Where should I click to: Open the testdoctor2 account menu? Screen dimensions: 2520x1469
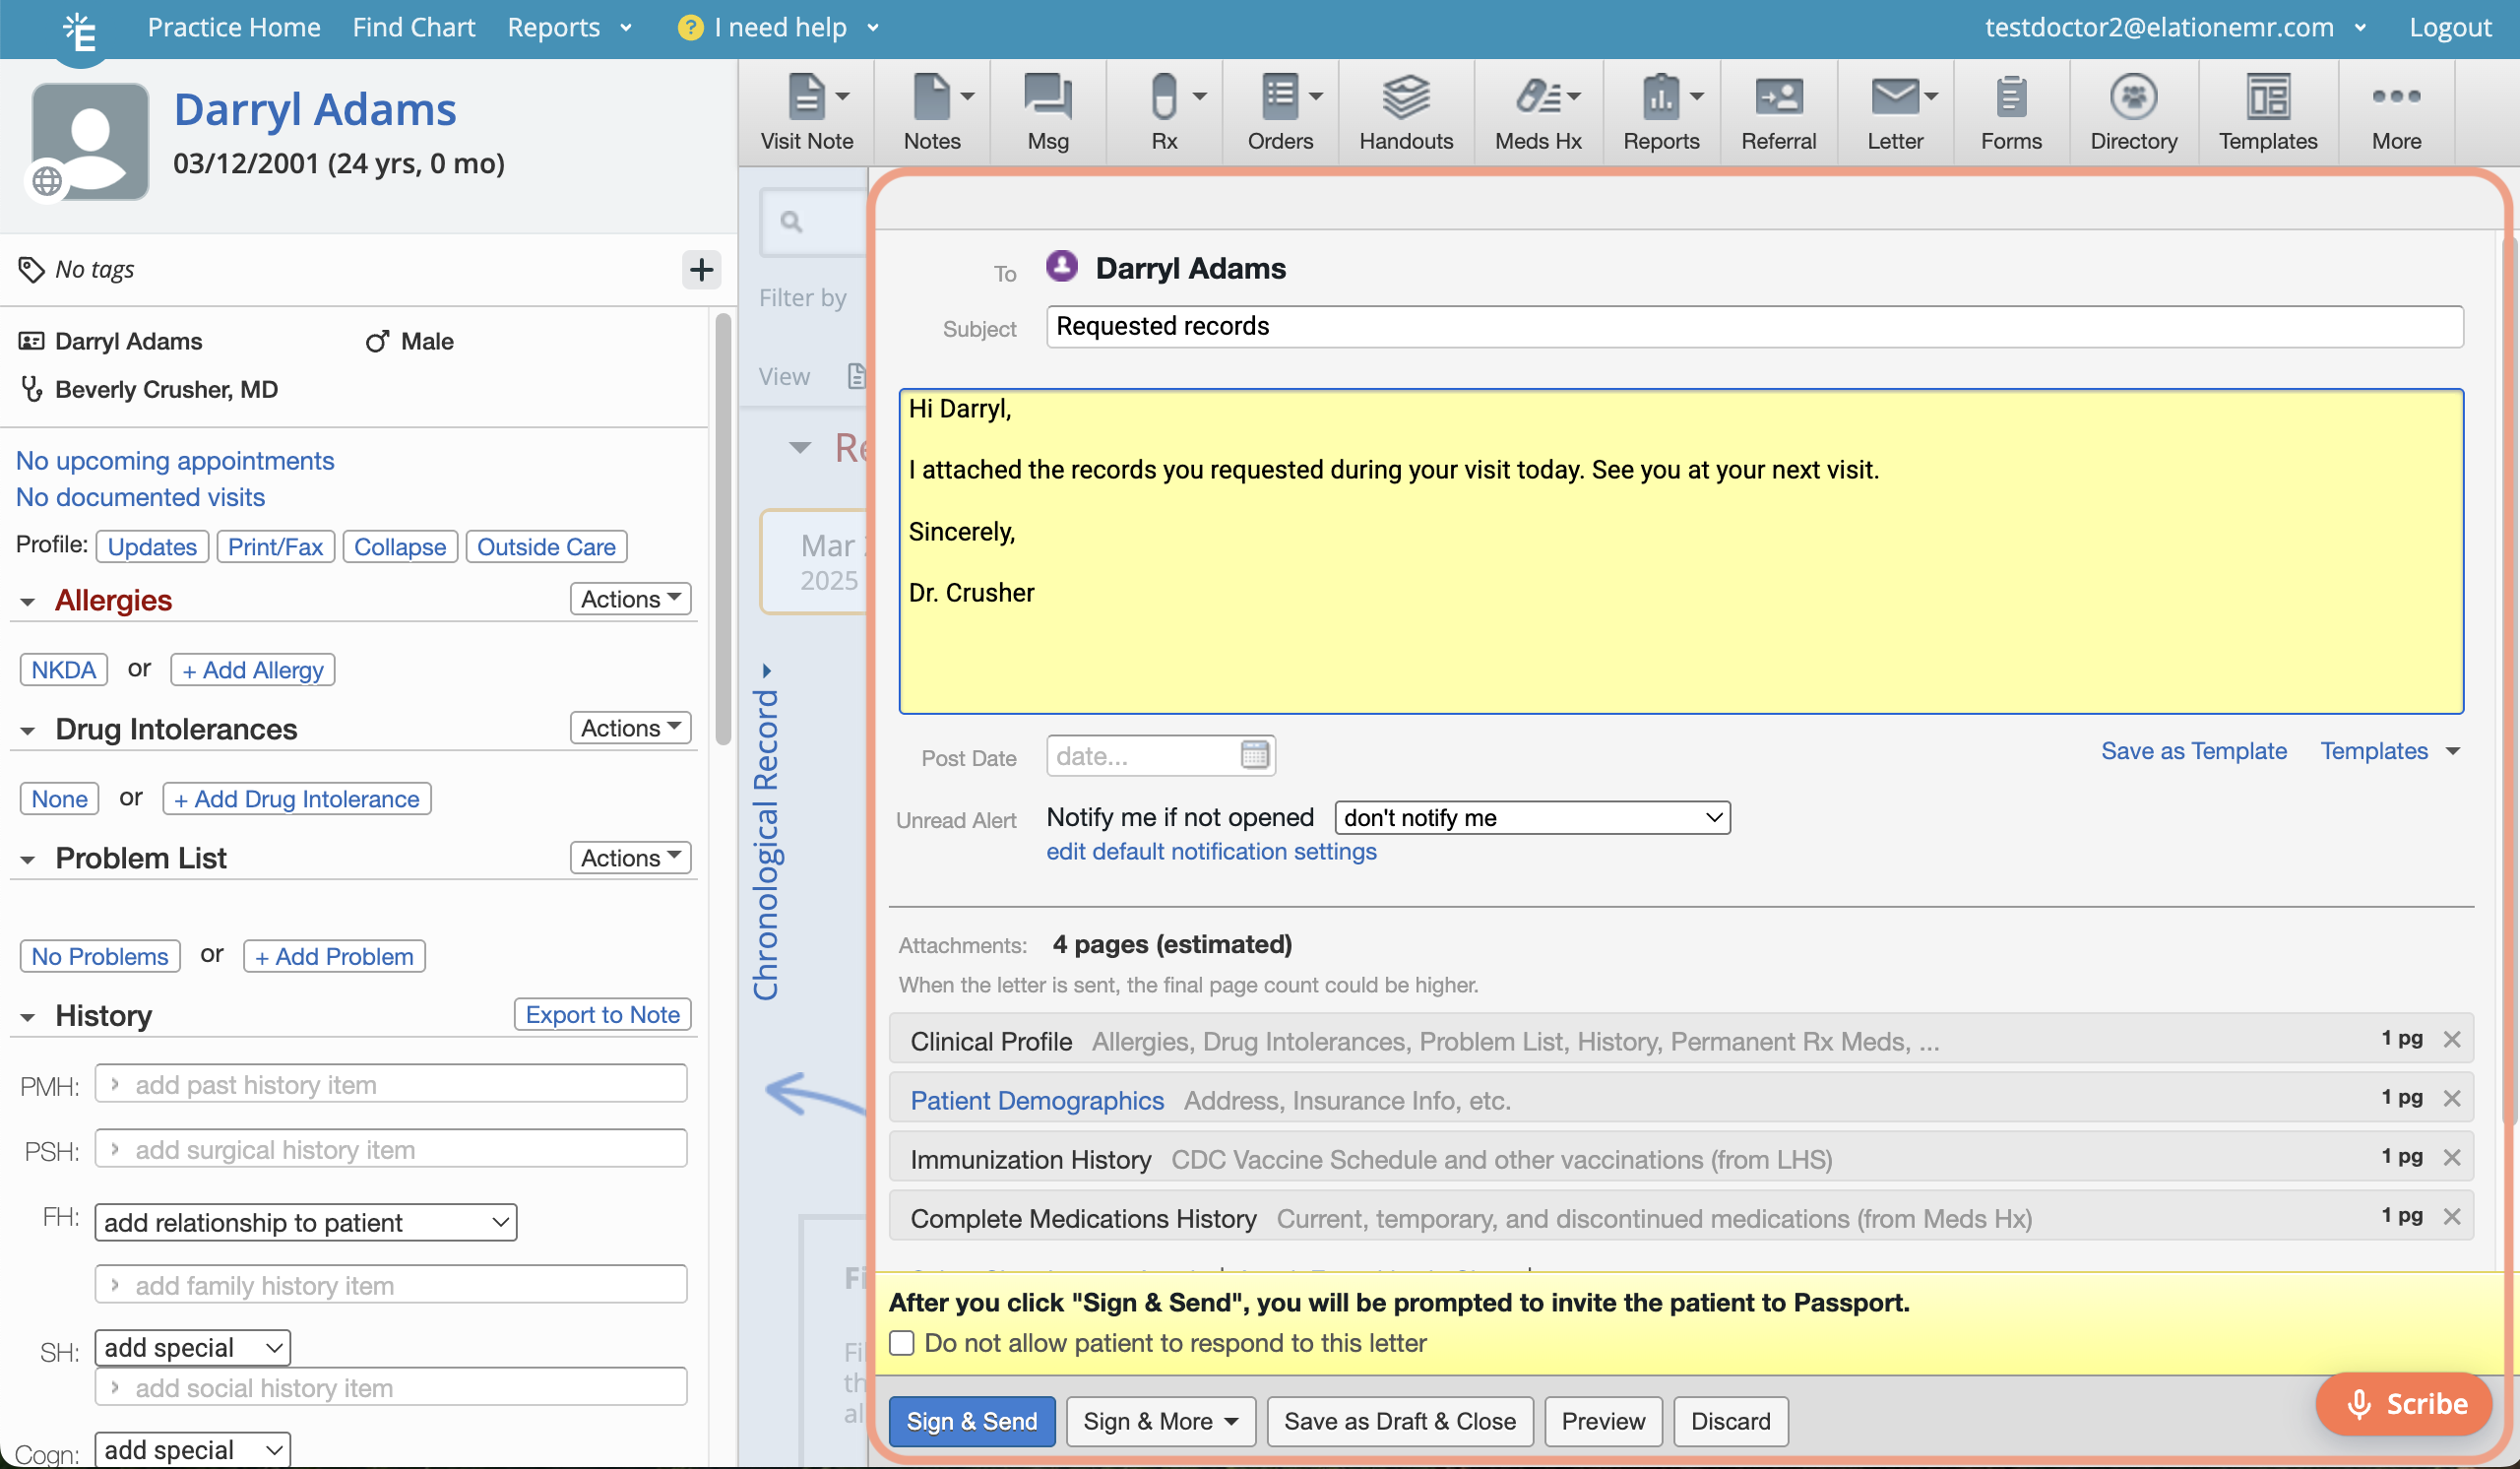coord(2175,27)
